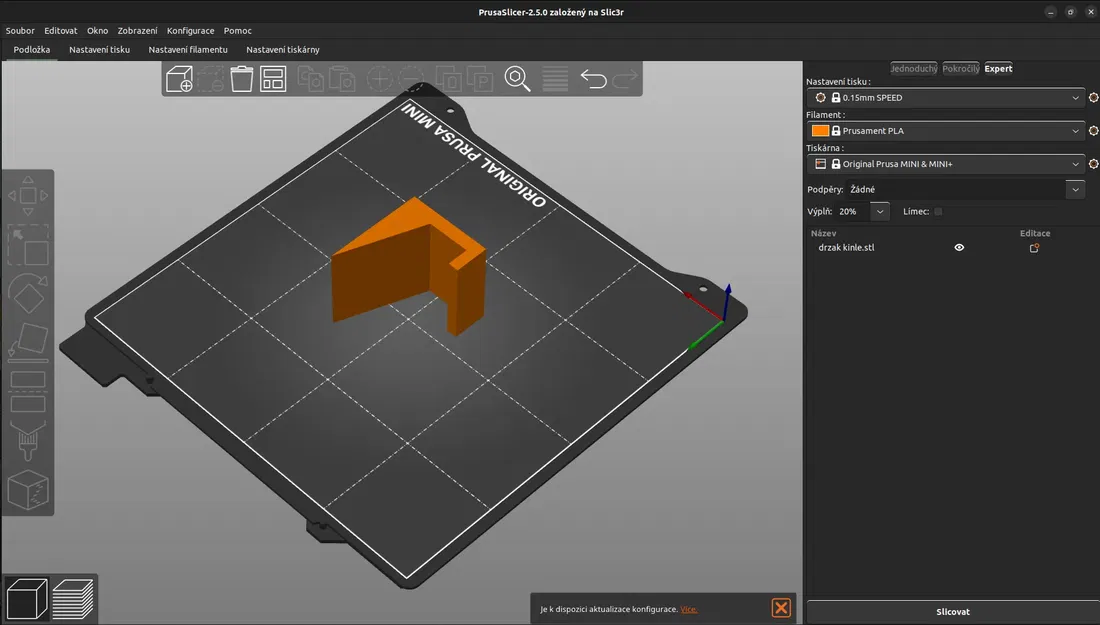Select the Rotate tool in left toolbar
Viewport: 1100px width, 625px height.
28,293
